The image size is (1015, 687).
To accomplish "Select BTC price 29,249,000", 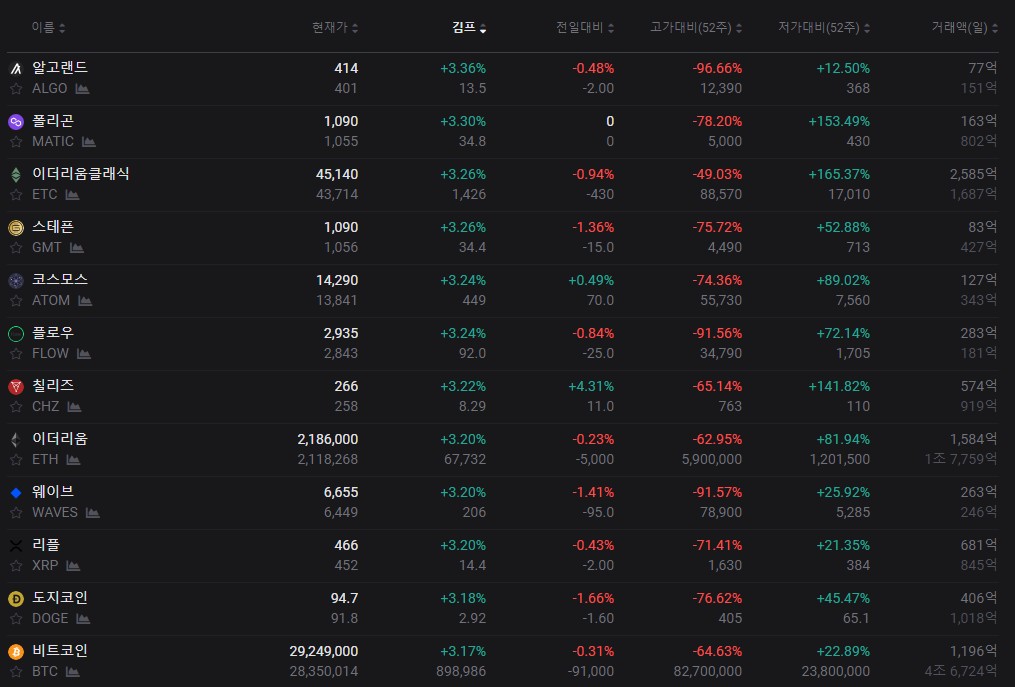I will click(x=324, y=652).
